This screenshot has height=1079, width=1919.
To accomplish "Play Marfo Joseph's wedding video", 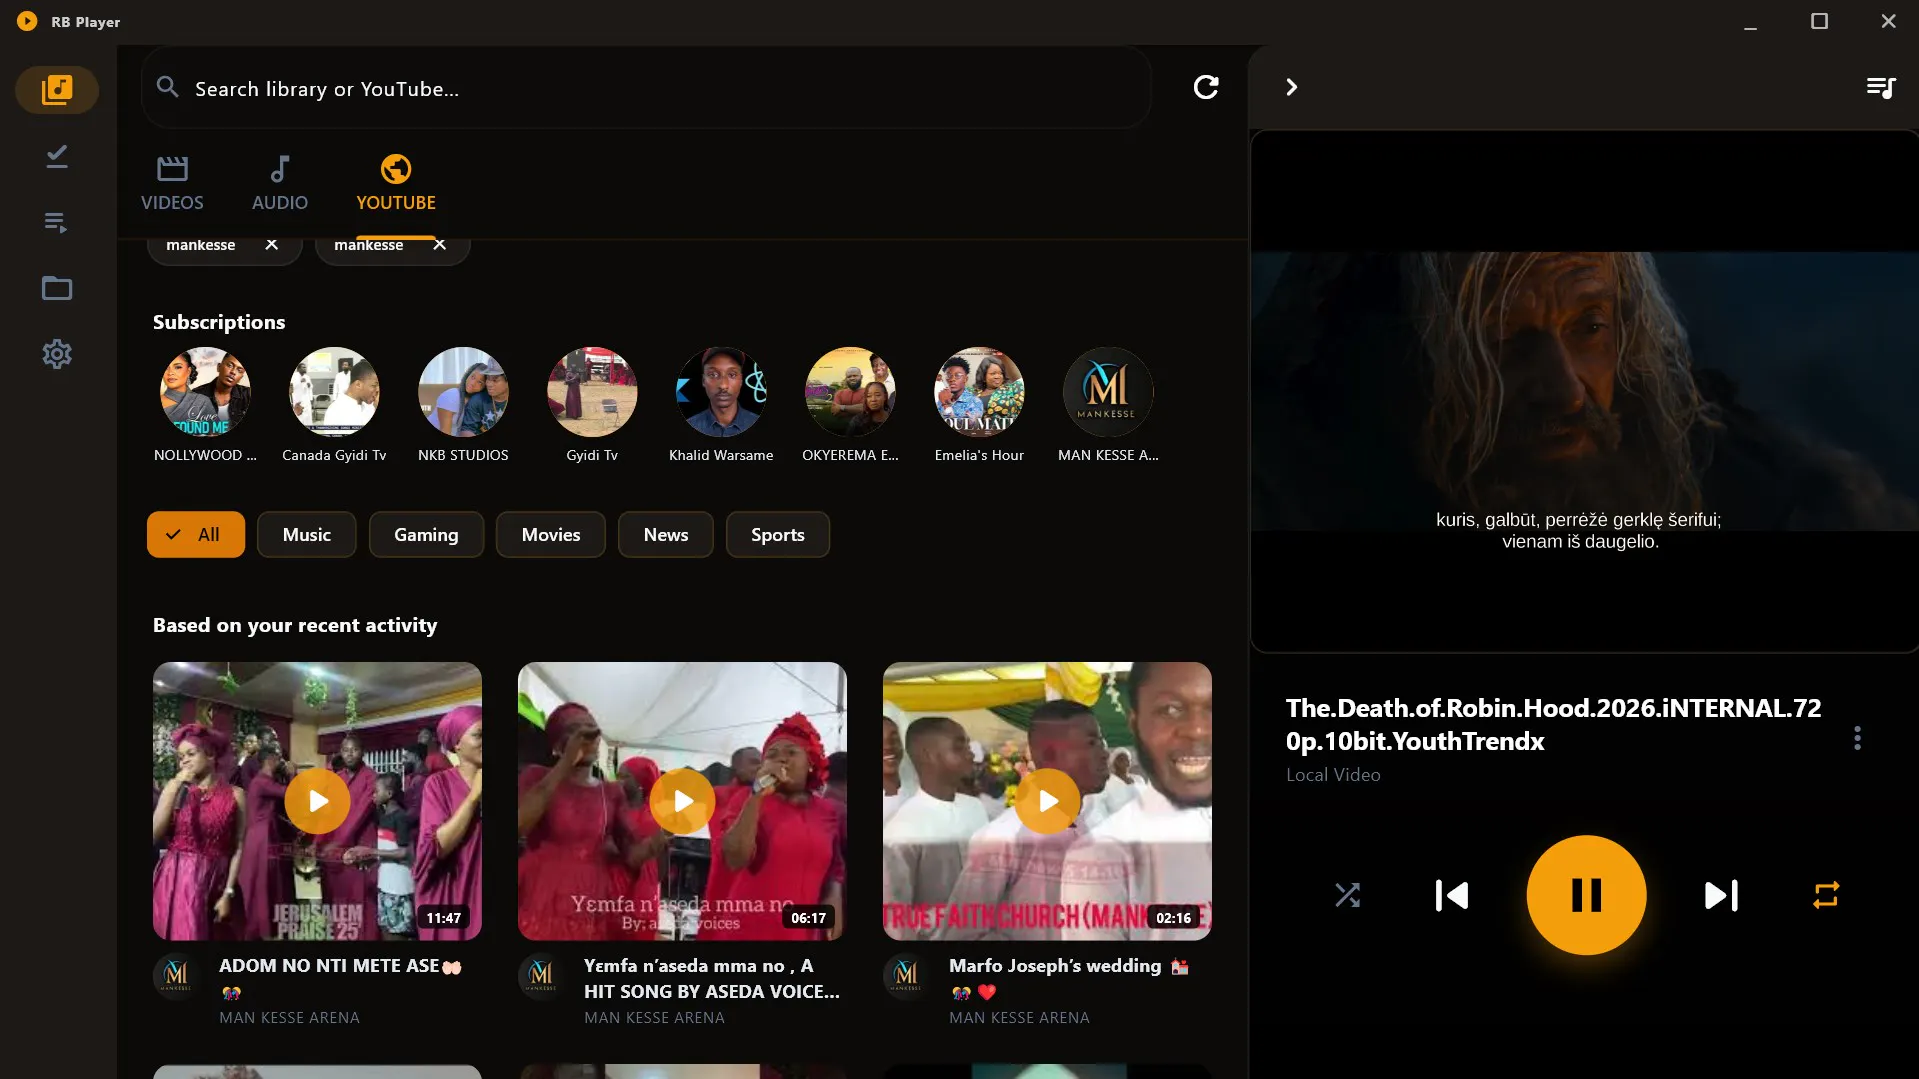I will point(1047,801).
